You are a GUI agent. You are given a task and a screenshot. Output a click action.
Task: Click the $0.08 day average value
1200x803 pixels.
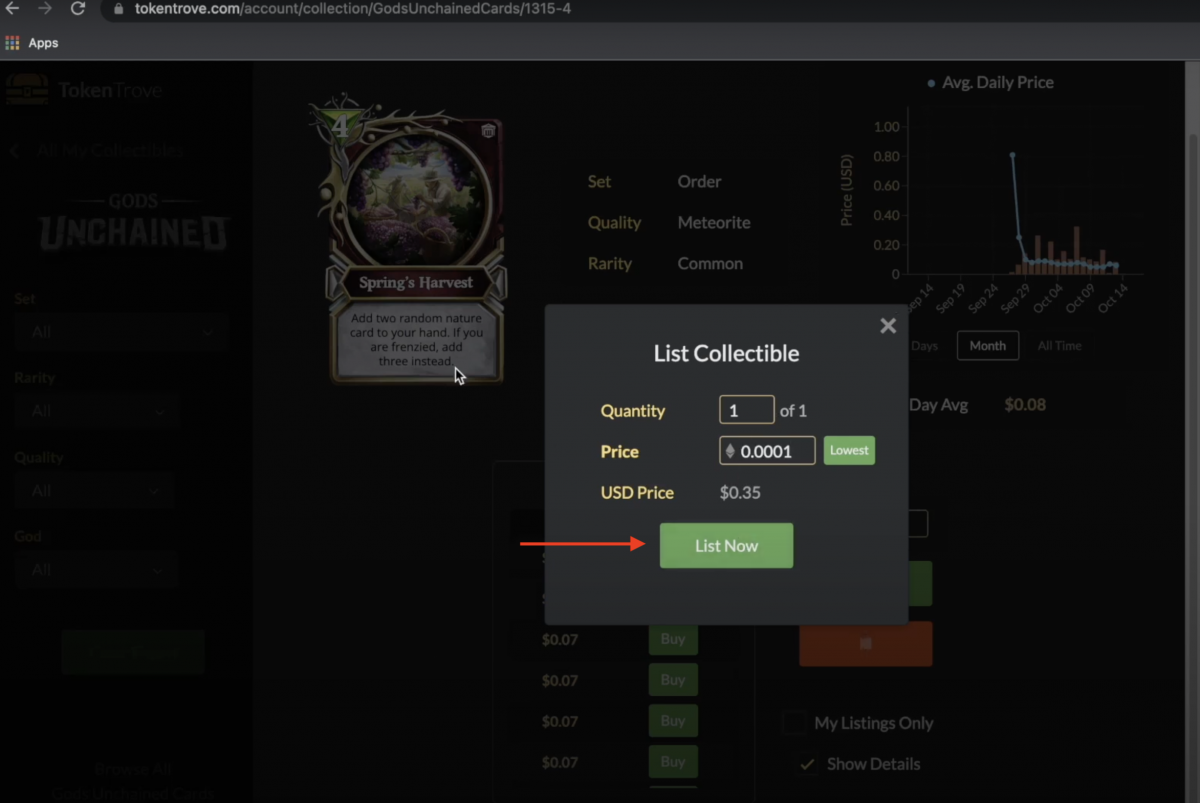[x=1025, y=405]
